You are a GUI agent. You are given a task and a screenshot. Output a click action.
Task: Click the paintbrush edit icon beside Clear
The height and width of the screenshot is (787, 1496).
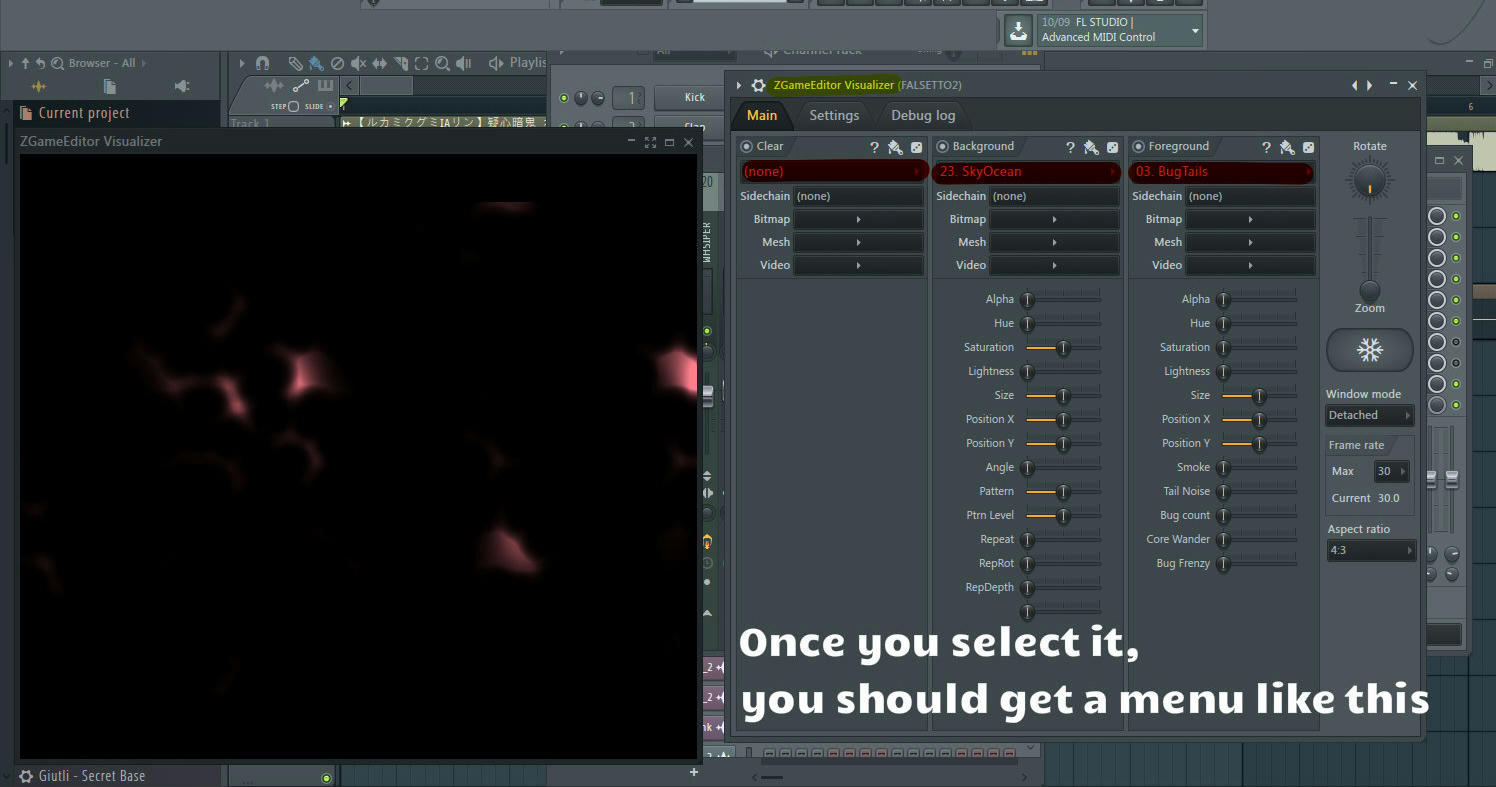tap(894, 147)
